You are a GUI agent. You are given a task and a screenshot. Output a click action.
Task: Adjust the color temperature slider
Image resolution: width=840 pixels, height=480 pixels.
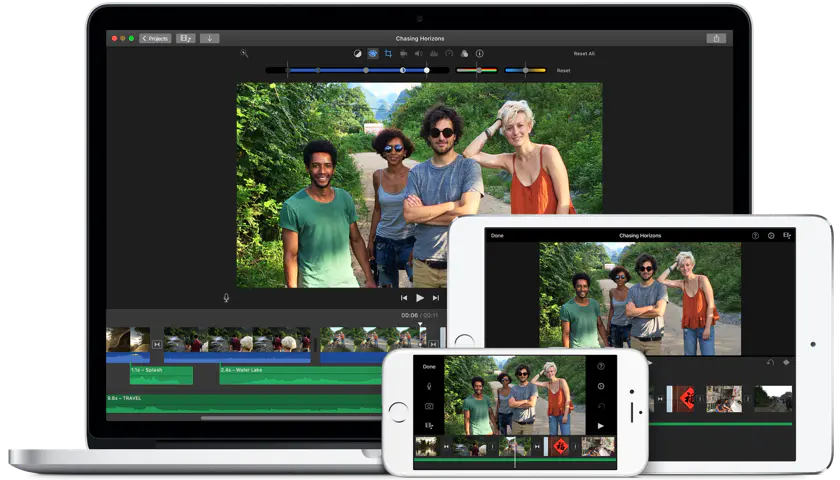pos(525,71)
